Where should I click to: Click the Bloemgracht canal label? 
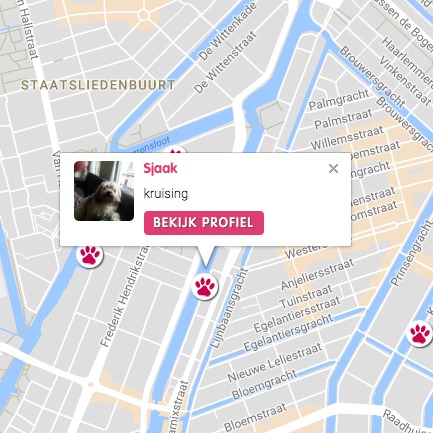click(x=264, y=384)
